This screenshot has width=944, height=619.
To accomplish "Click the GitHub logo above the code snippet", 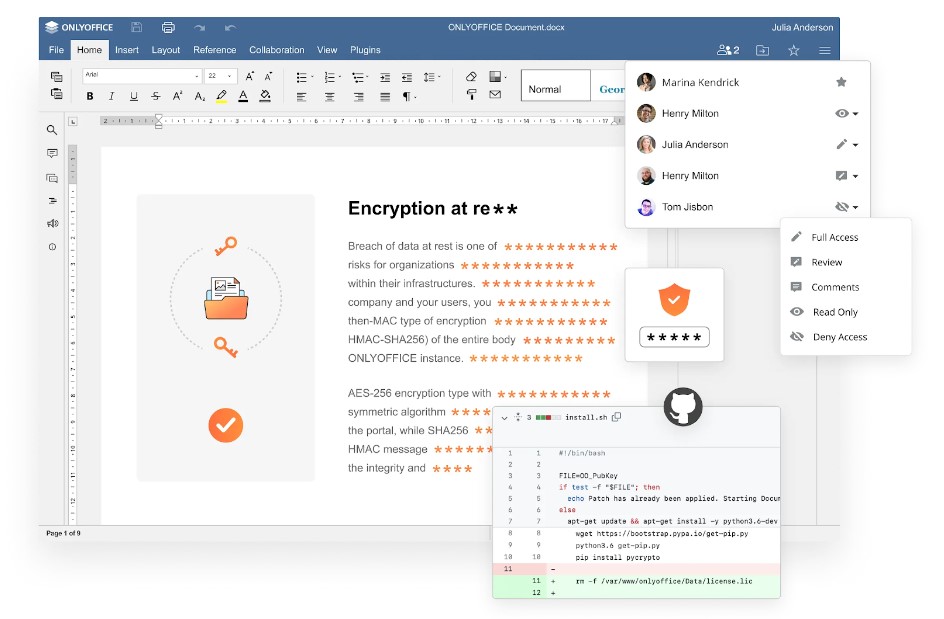I will click(x=683, y=408).
